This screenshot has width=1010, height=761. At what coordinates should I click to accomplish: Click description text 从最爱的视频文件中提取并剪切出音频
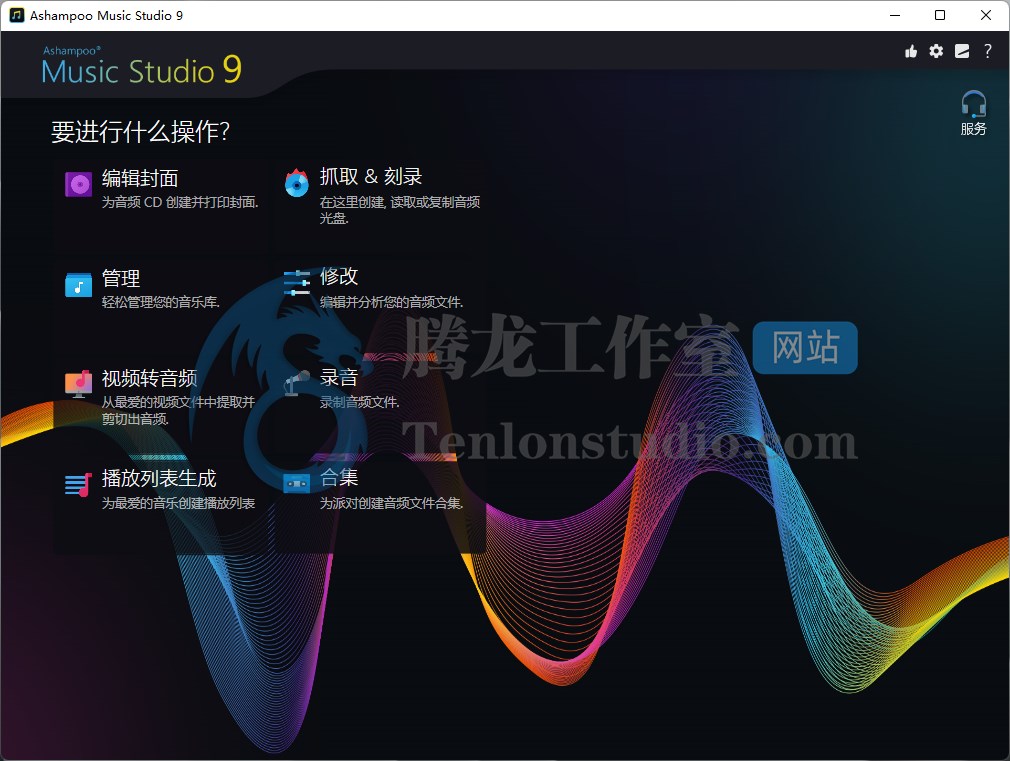[x=178, y=410]
